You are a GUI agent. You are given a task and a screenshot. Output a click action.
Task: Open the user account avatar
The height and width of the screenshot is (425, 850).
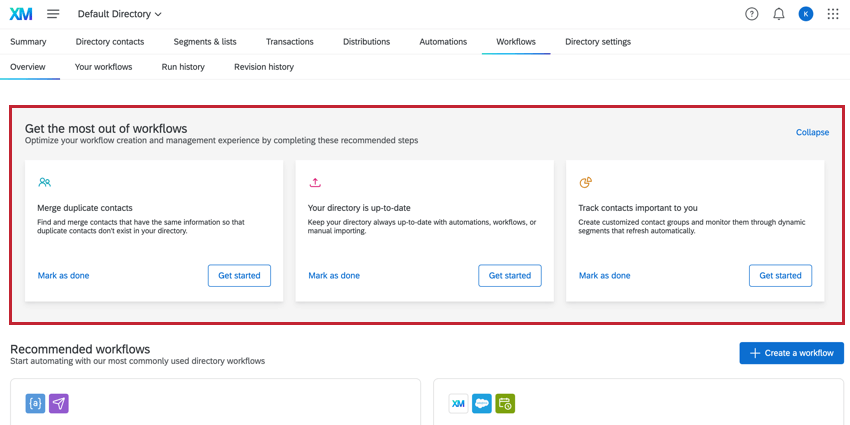[806, 14]
